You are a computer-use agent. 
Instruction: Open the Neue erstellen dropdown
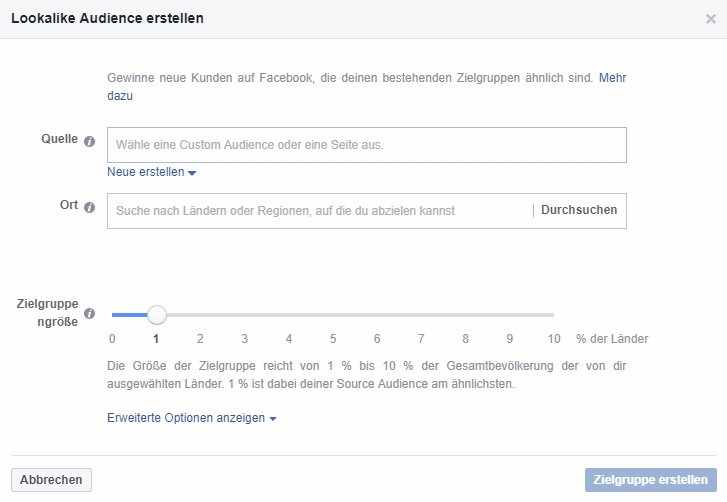coord(151,172)
